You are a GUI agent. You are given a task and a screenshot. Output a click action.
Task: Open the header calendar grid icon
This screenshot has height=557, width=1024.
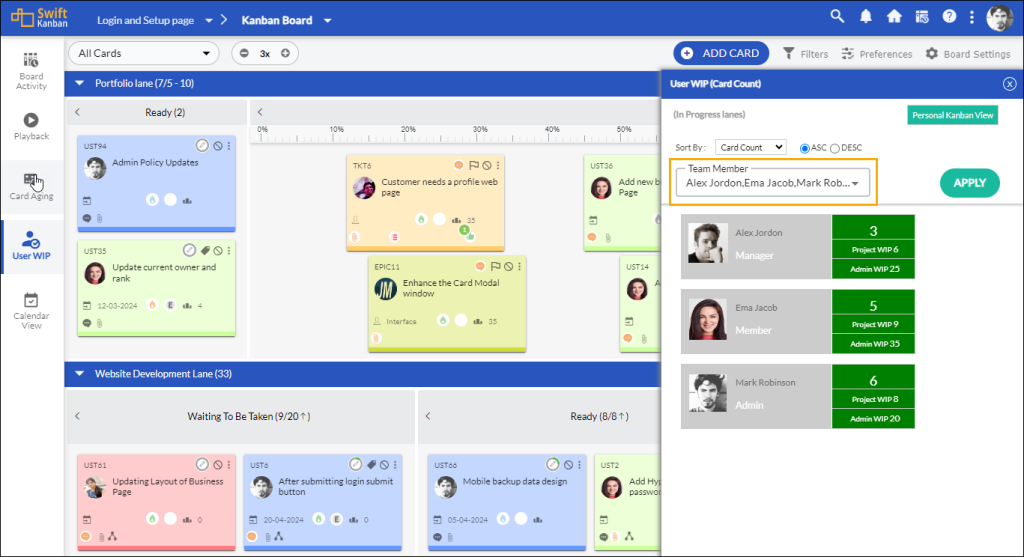point(921,16)
